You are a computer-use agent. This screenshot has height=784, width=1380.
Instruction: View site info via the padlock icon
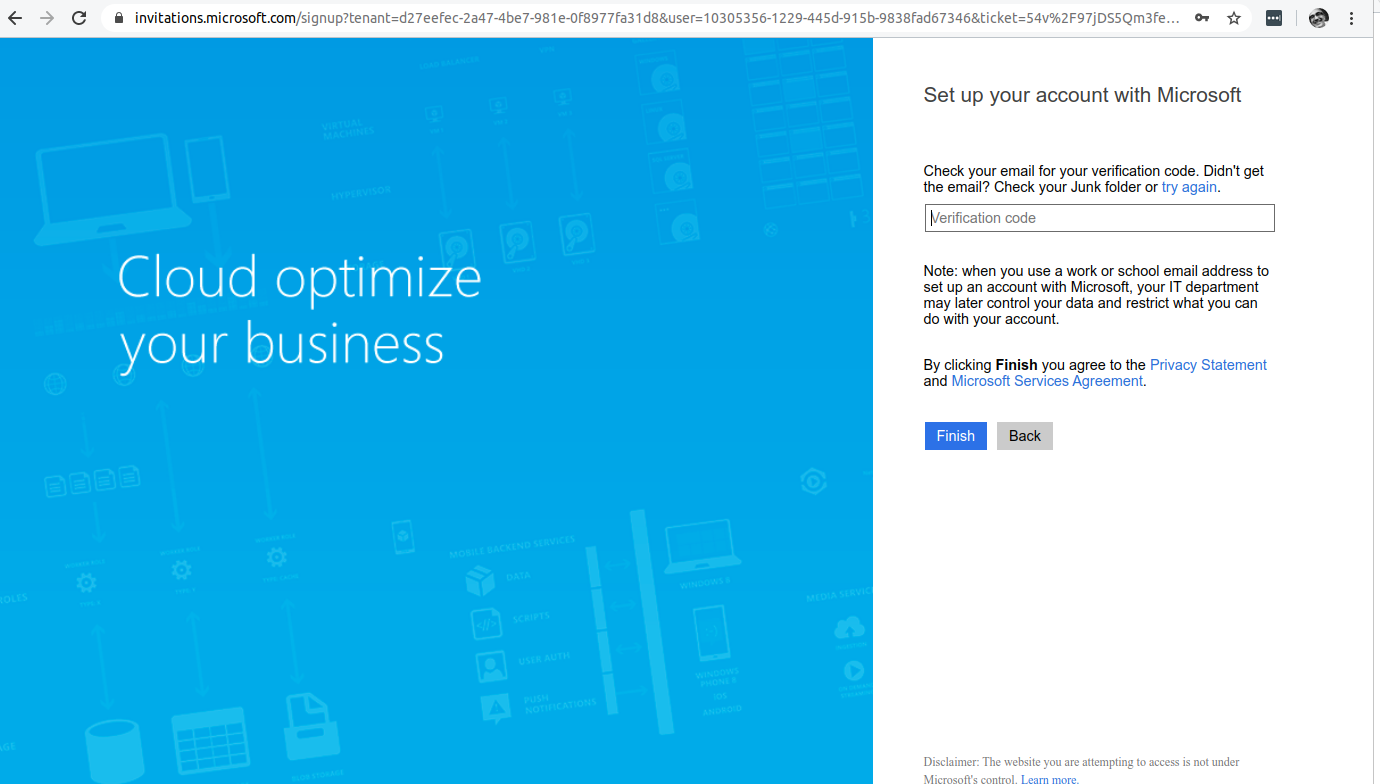pos(119,18)
